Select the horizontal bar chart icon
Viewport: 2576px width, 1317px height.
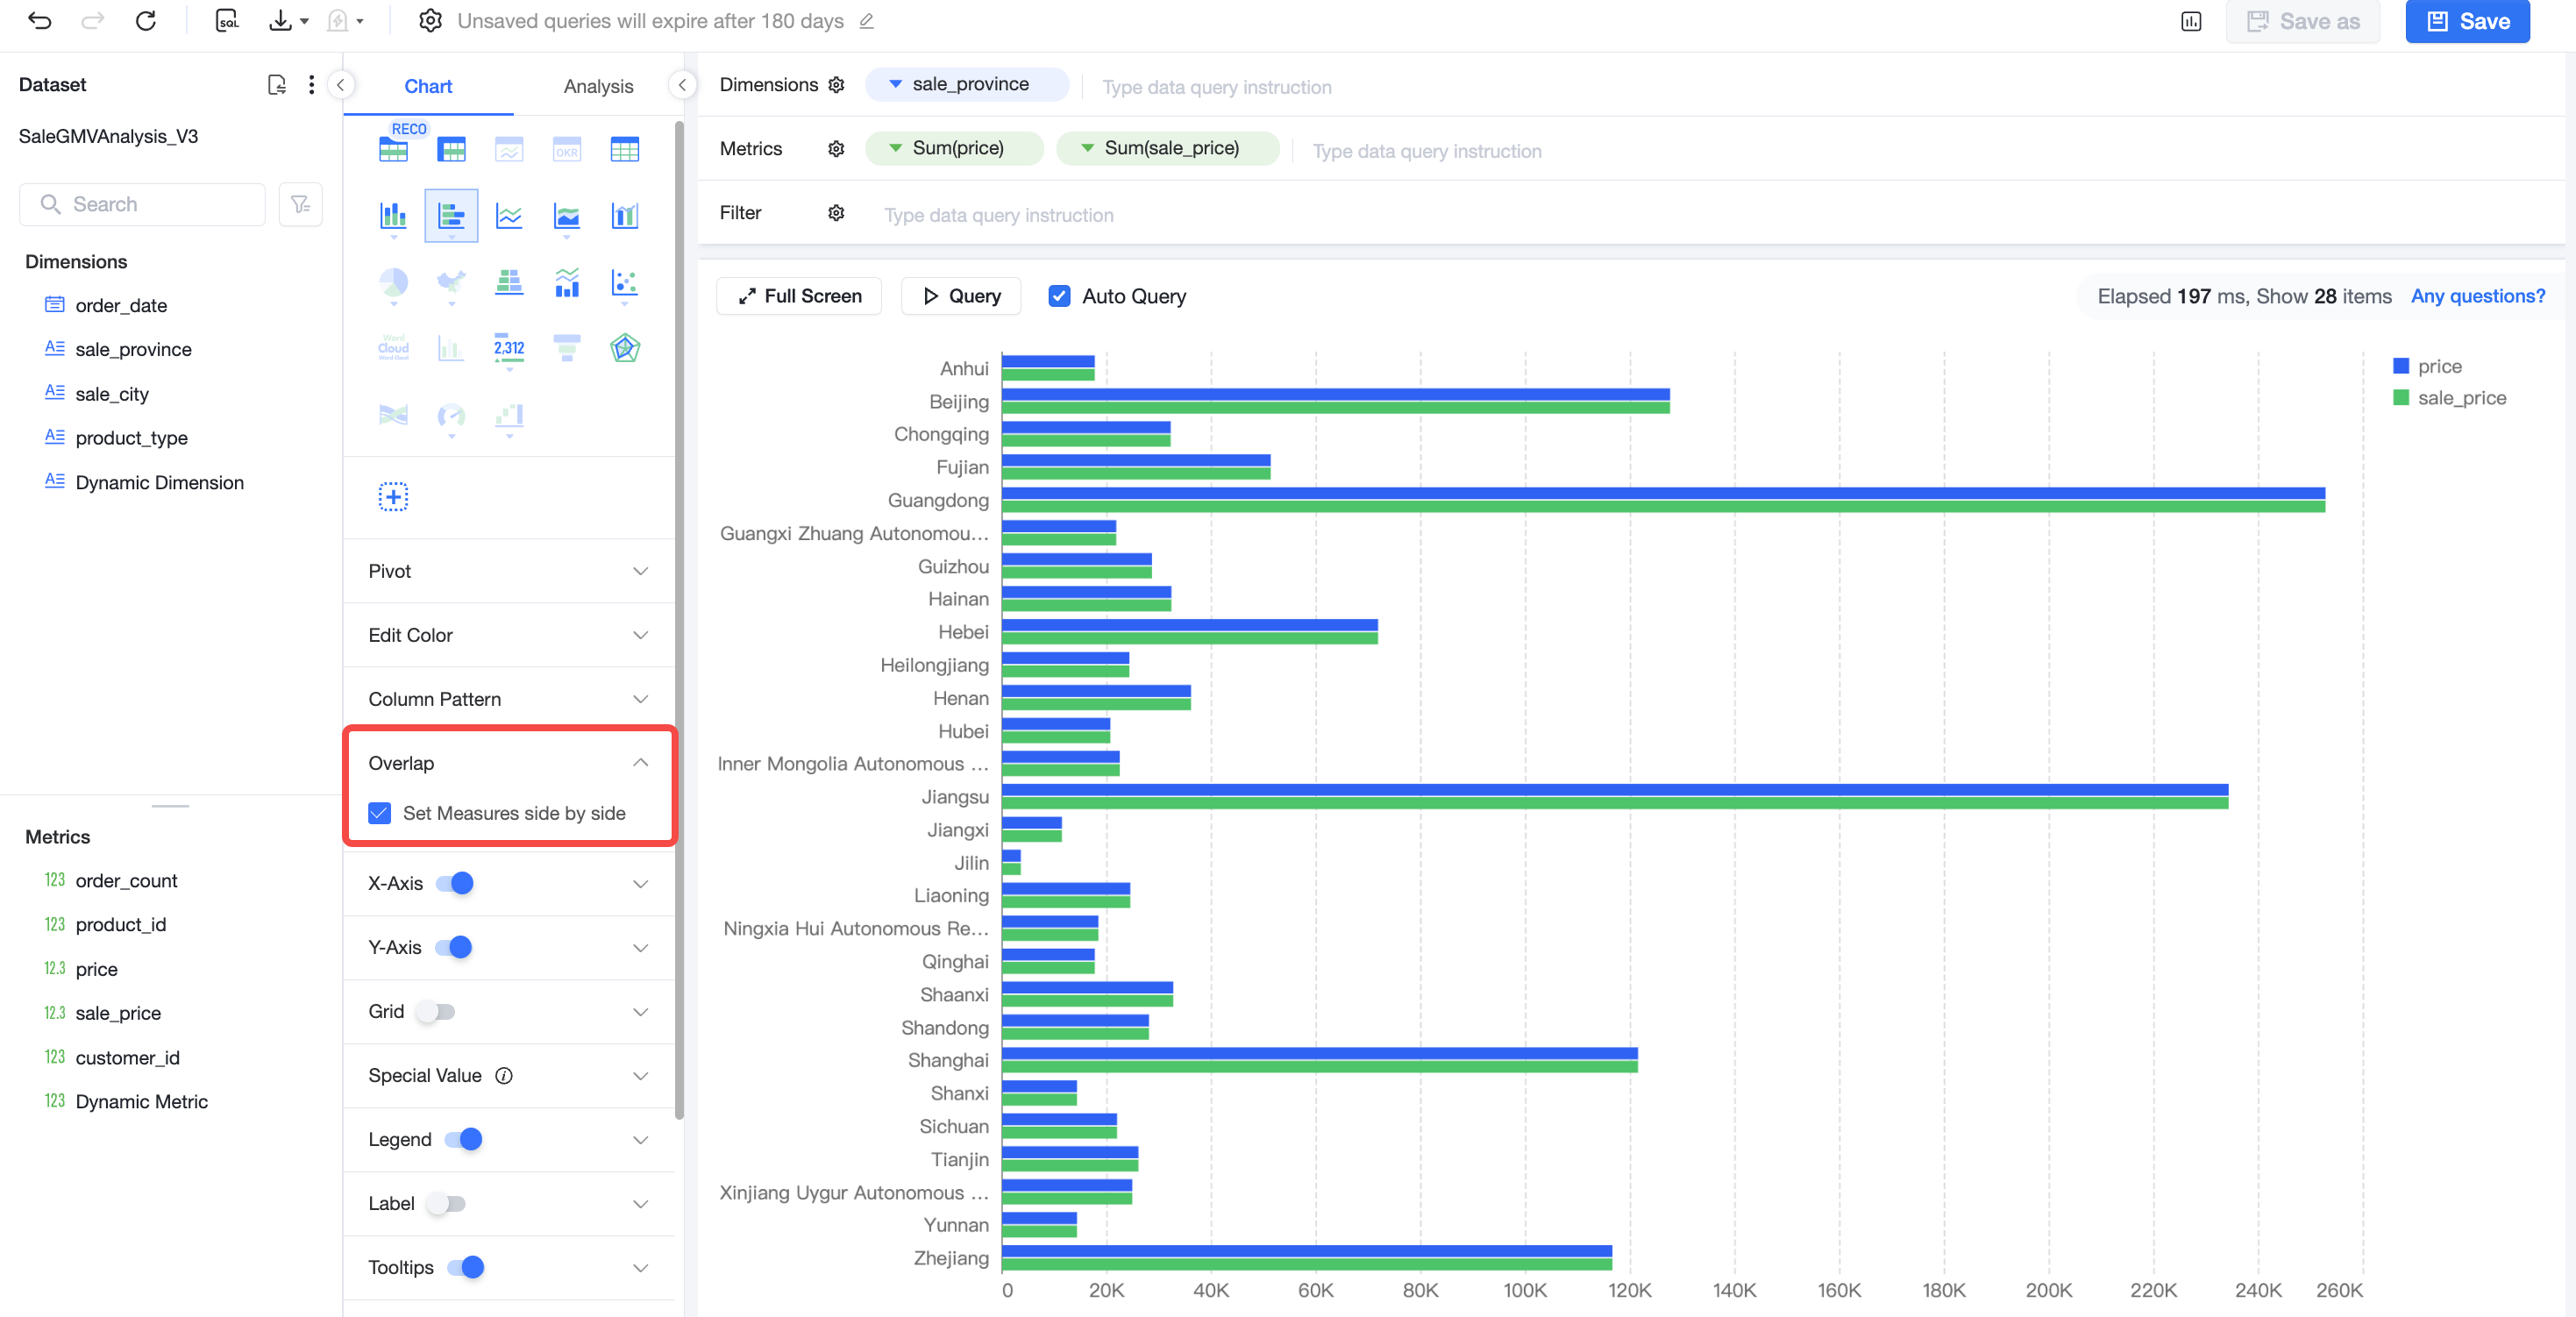[x=451, y=215]
